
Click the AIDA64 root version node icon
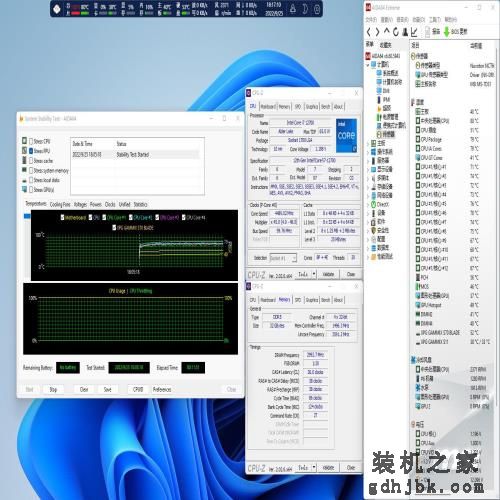click(x=368, y=56)
